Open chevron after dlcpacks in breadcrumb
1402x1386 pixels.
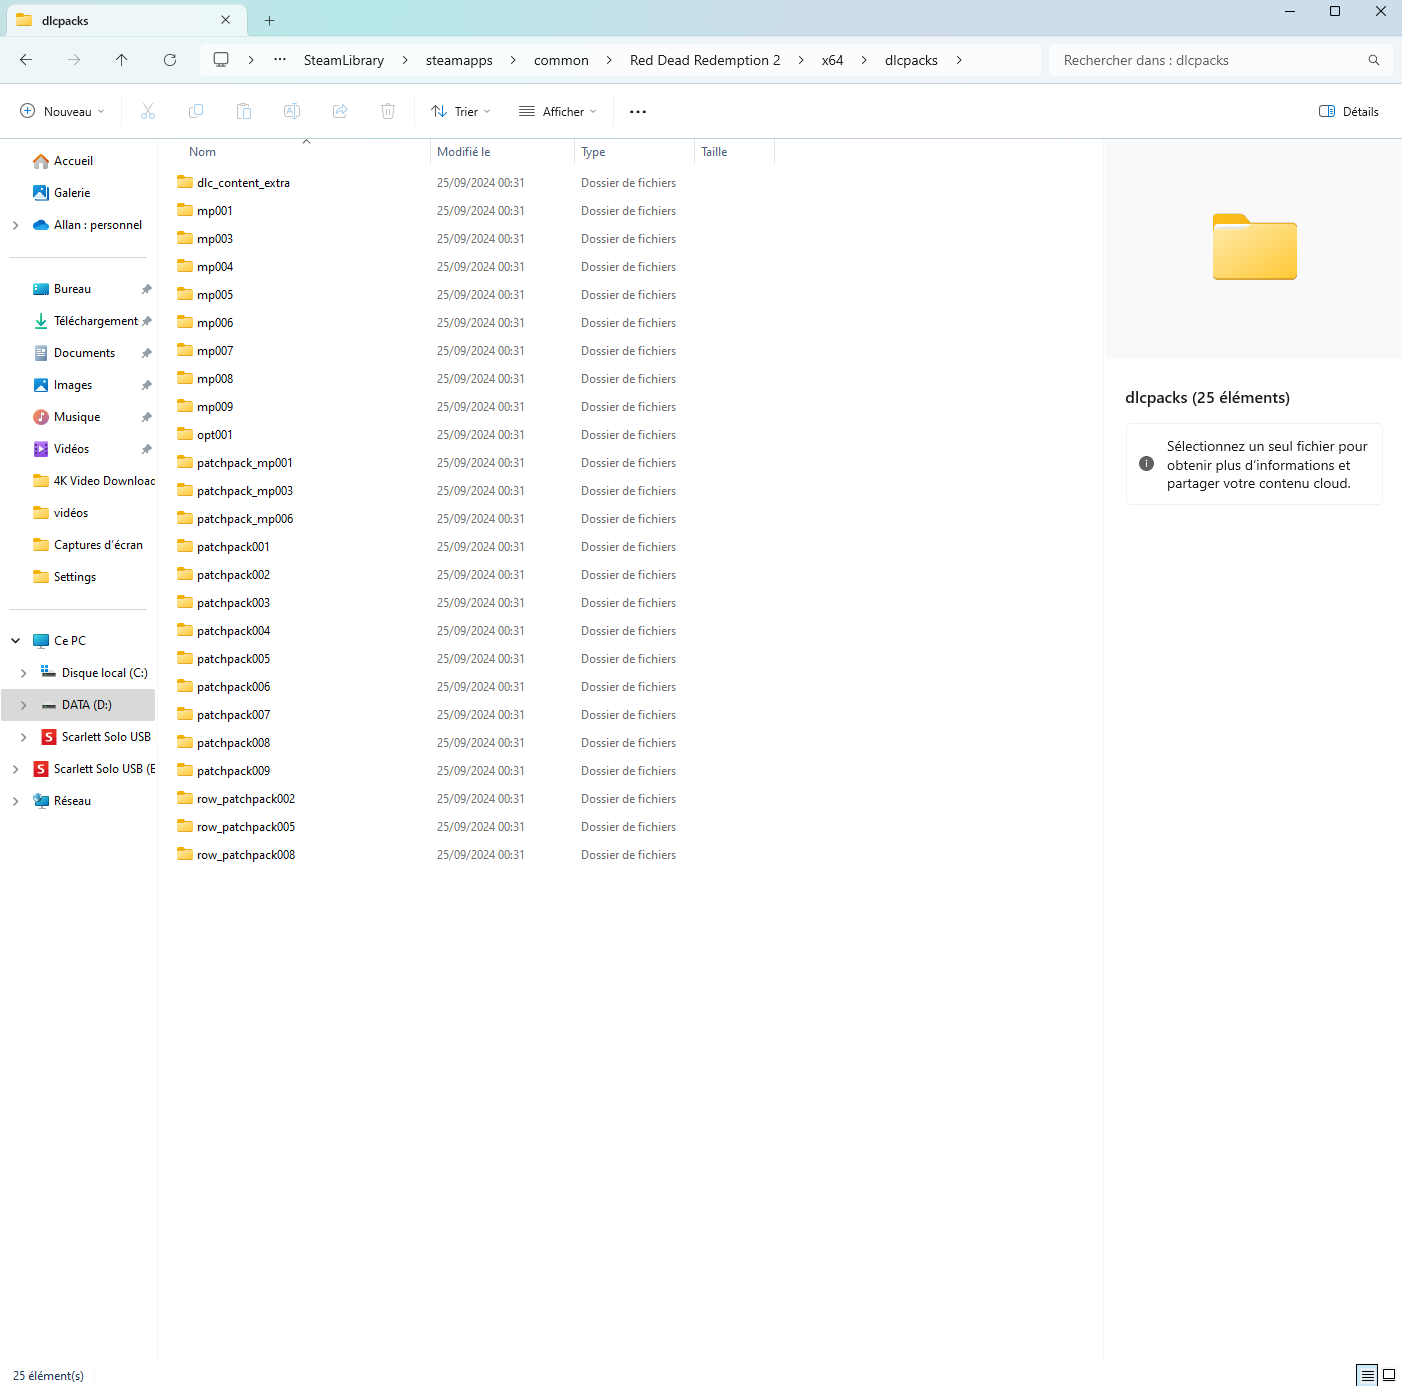[x=959, y=60]
